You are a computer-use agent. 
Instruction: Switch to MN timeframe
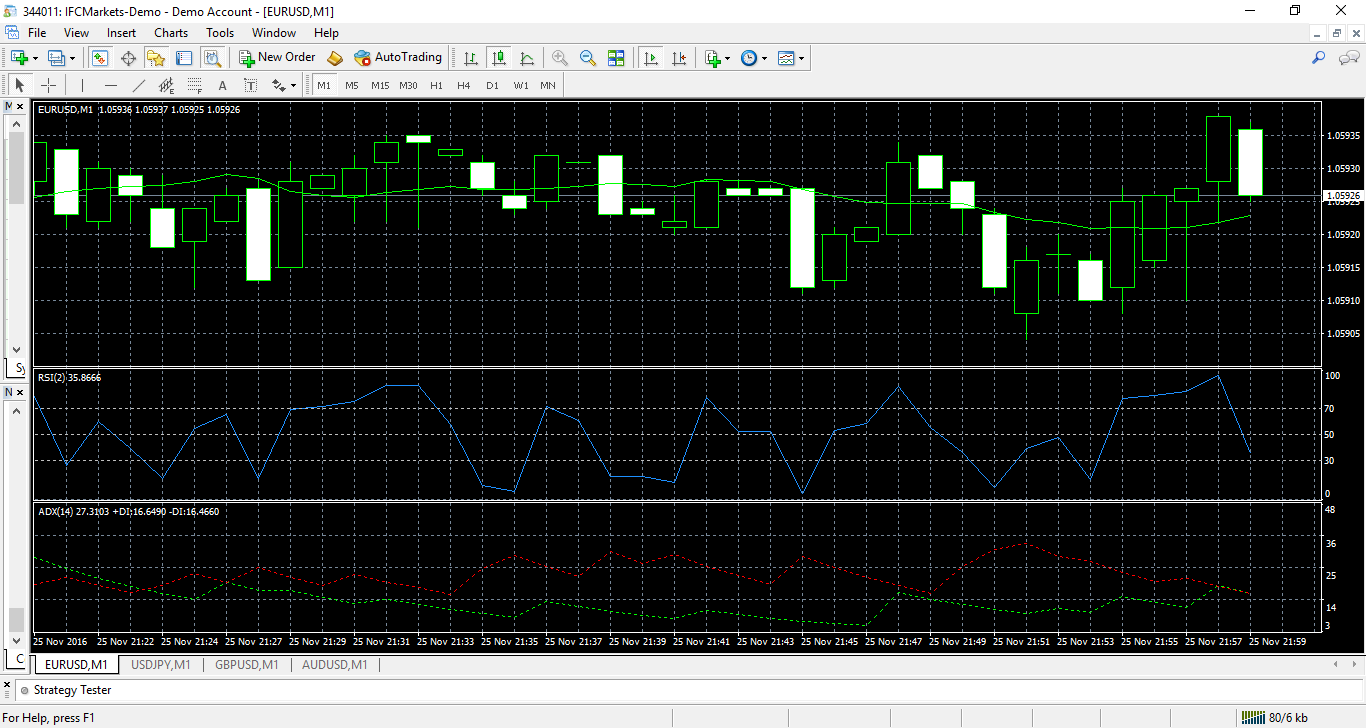548,85
